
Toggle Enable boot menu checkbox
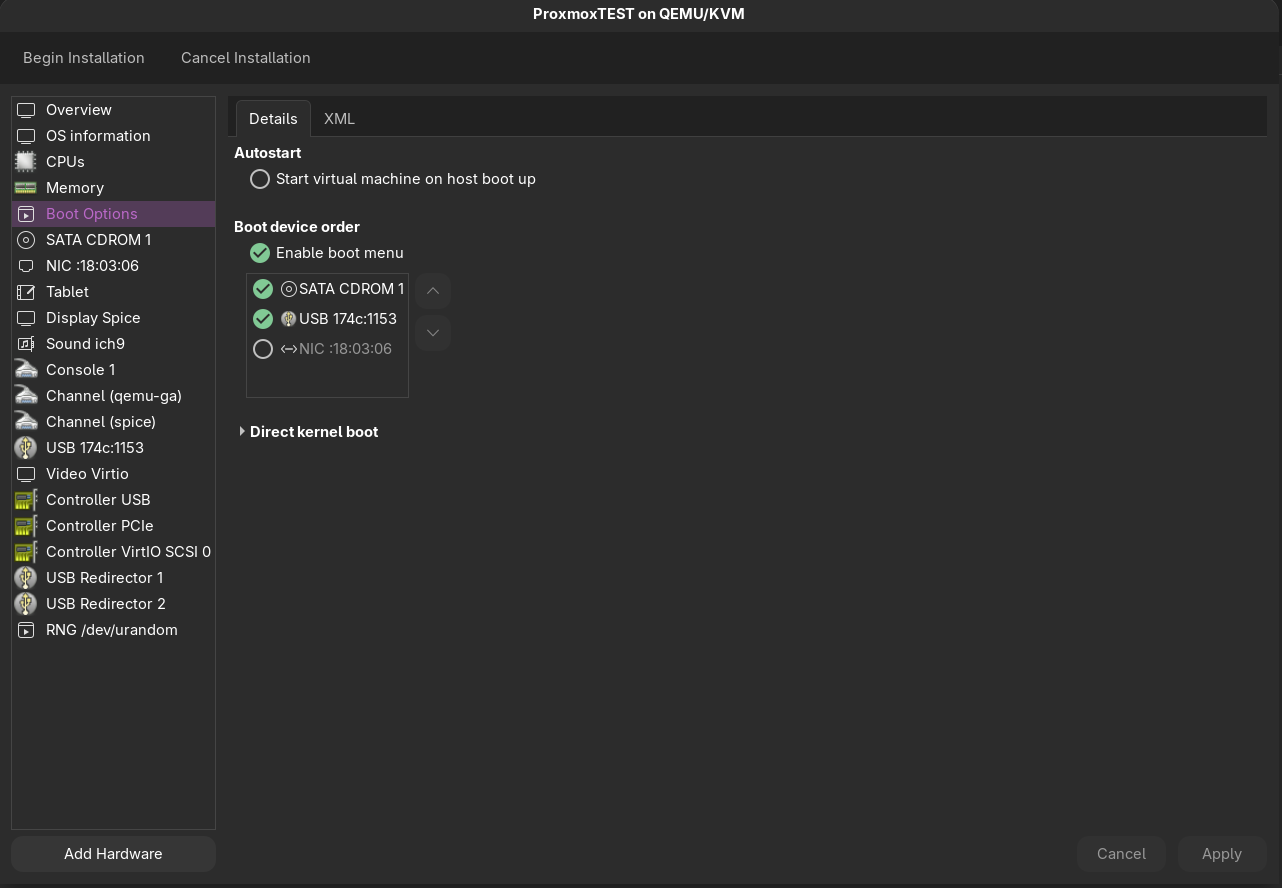(260, 253)
